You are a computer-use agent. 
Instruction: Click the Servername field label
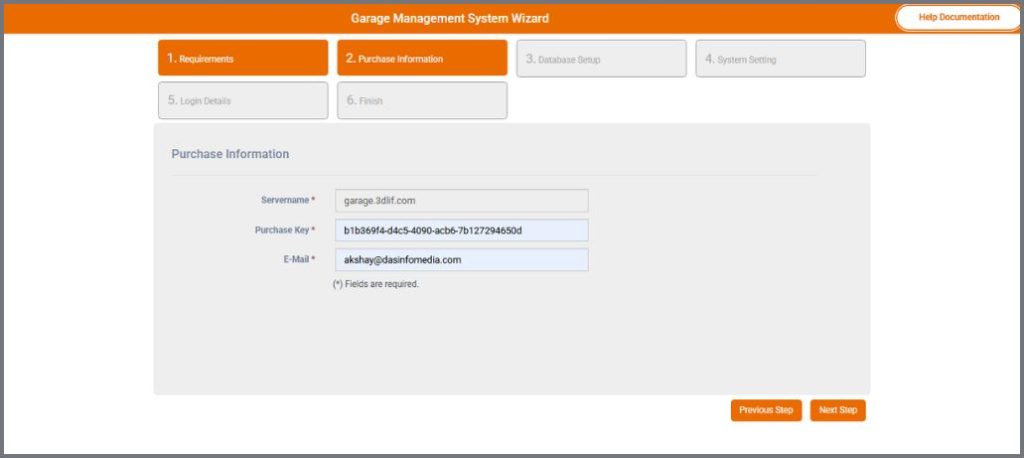[x=285, y=200]
